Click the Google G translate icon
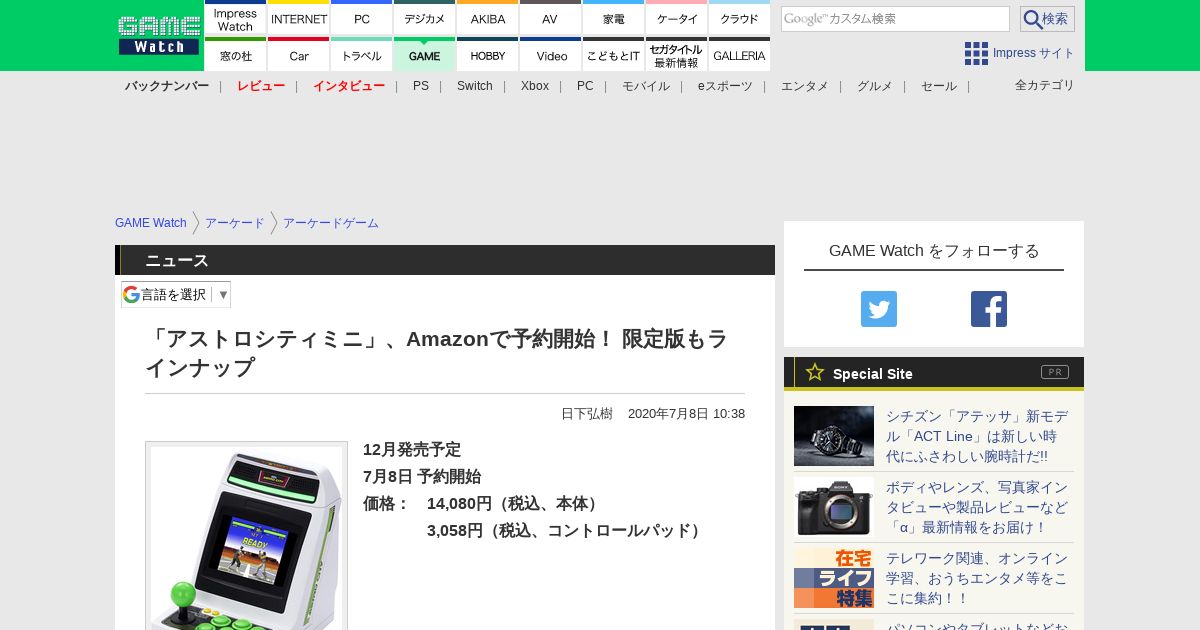The width and height of the screenshot is (1200, 630). 131,294
